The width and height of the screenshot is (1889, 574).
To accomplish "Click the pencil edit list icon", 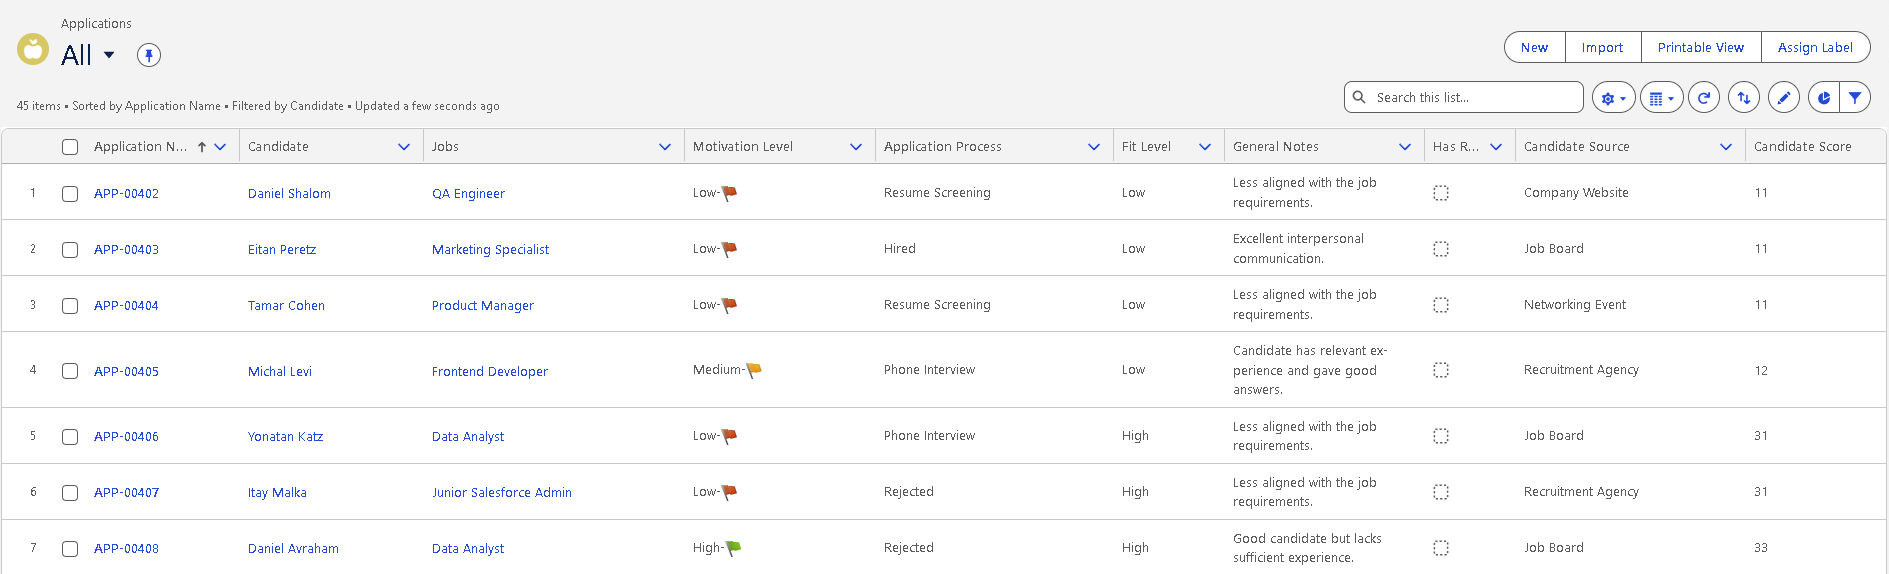I will pyautogui.click(x=1784, y=98).
